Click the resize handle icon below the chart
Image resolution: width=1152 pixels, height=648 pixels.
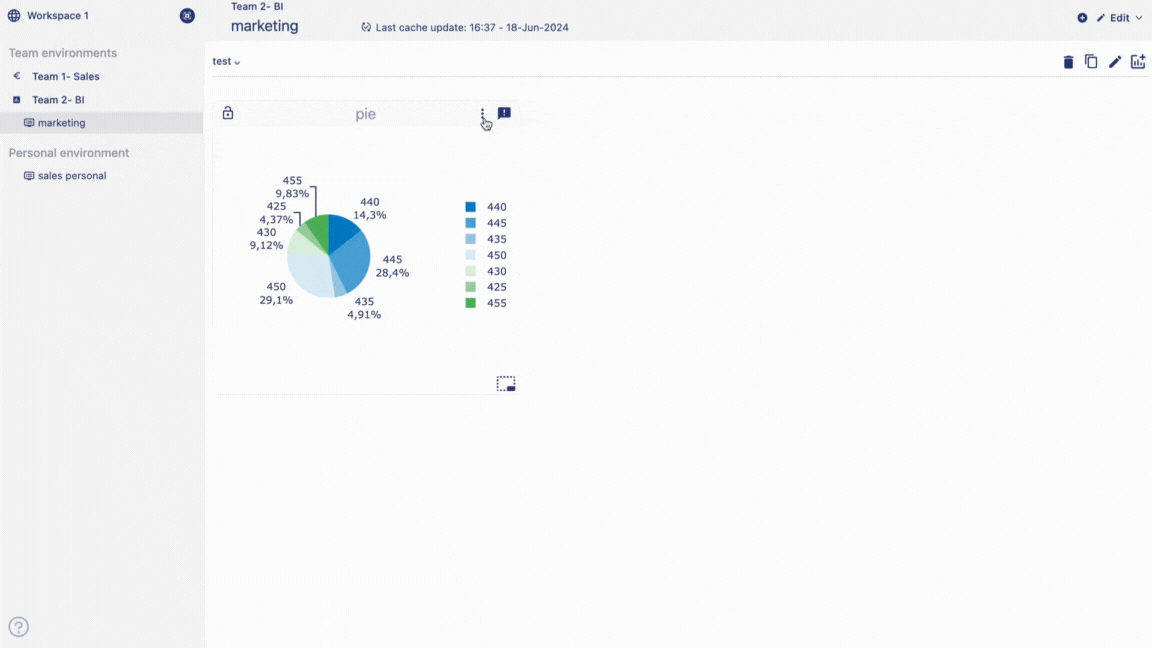[x=506, y=383]
